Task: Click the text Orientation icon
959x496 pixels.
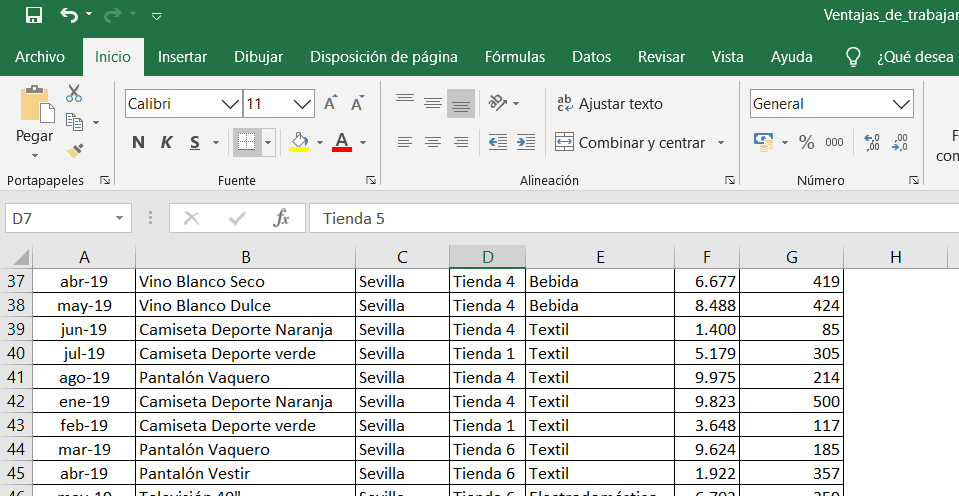Action: pos(498,103)
